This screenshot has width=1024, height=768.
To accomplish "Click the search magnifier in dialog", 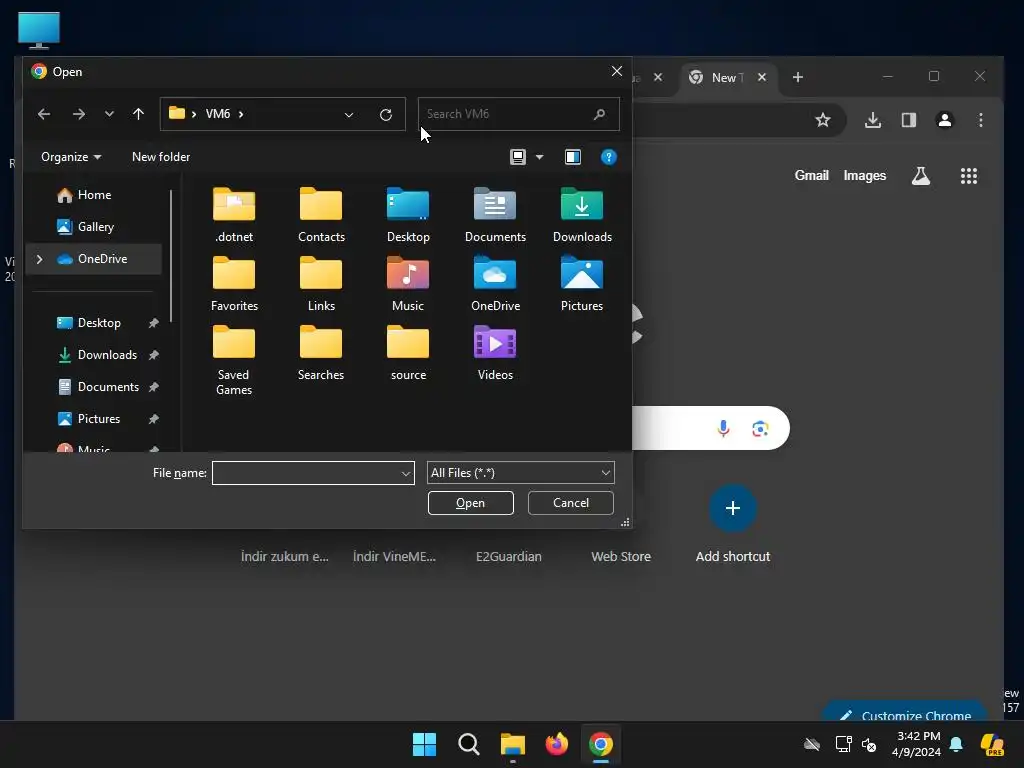I will click(599, 114).
